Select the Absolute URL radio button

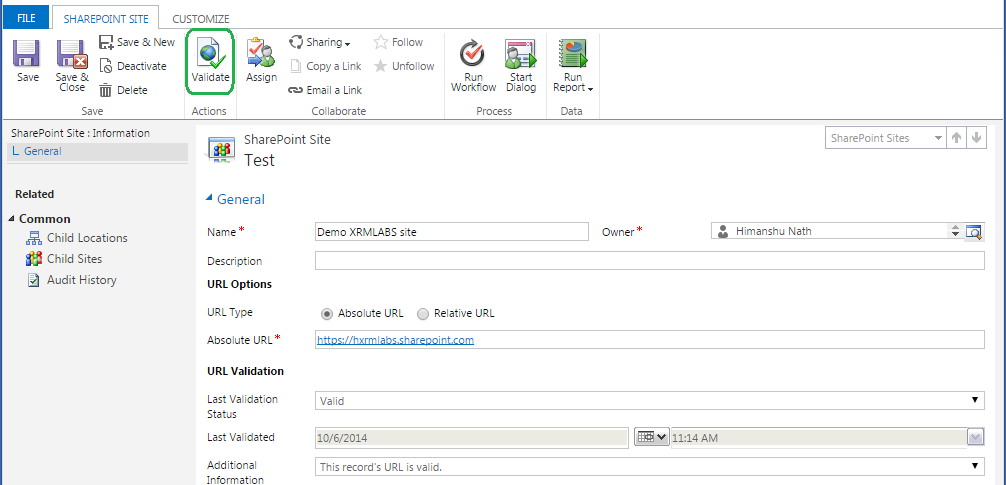click(x=327, y=314)
